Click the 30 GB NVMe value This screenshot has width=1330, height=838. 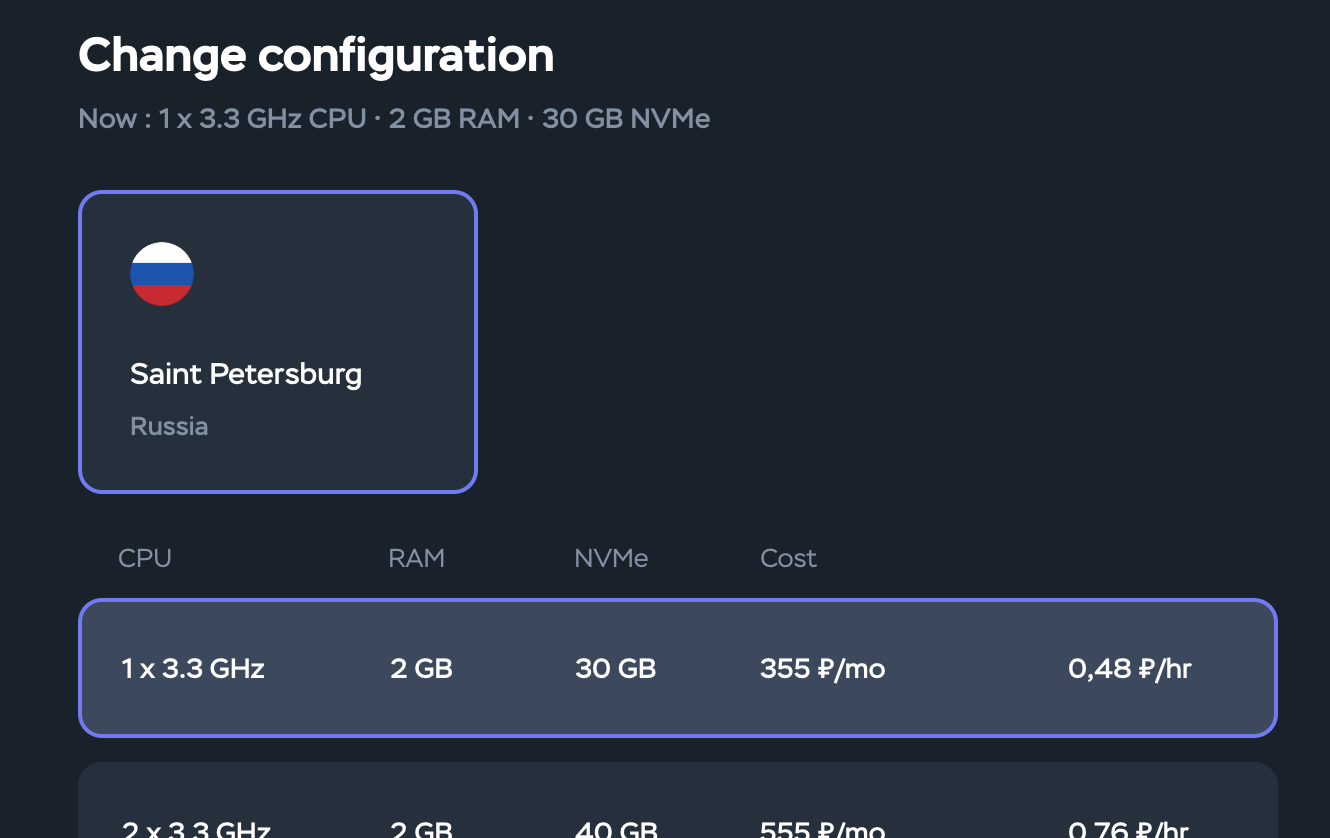point(615,668)
